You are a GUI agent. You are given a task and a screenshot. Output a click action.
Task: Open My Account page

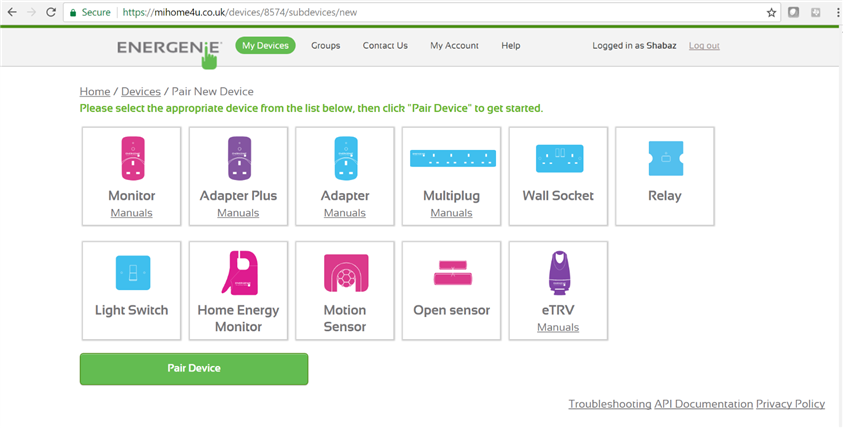[x=454, y=46]
